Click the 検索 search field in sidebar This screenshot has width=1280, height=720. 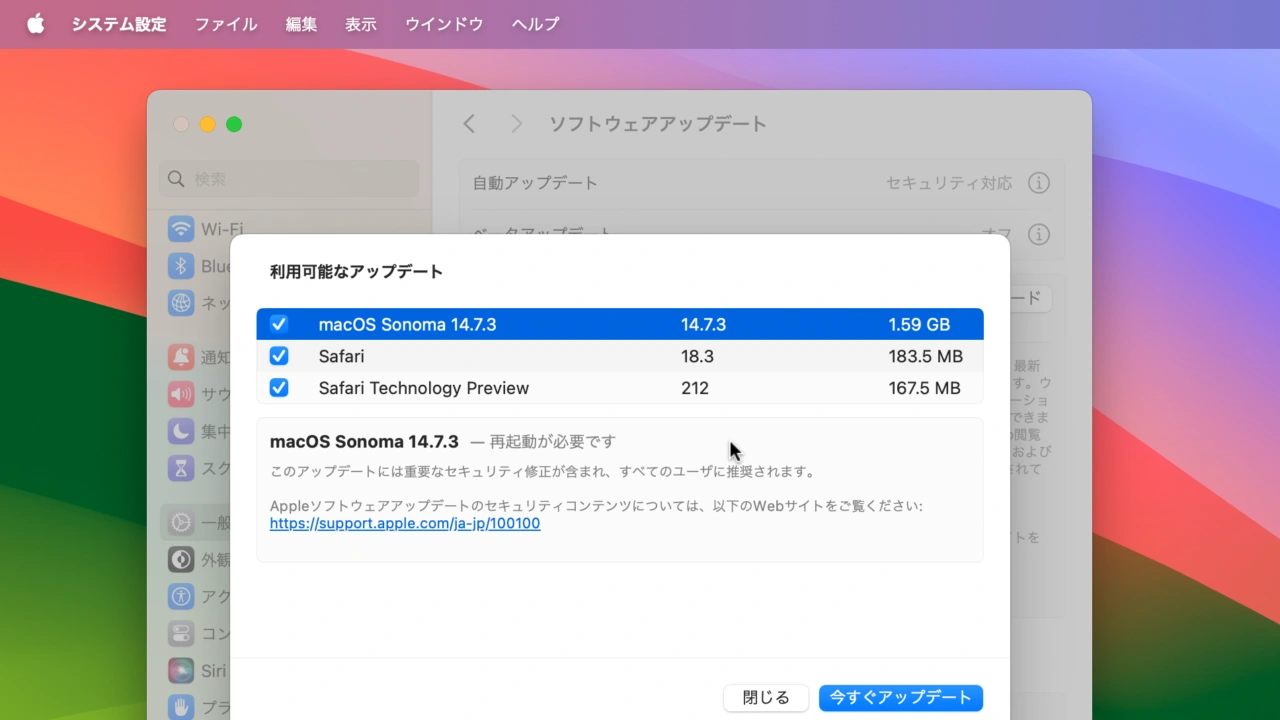(289, 179)
